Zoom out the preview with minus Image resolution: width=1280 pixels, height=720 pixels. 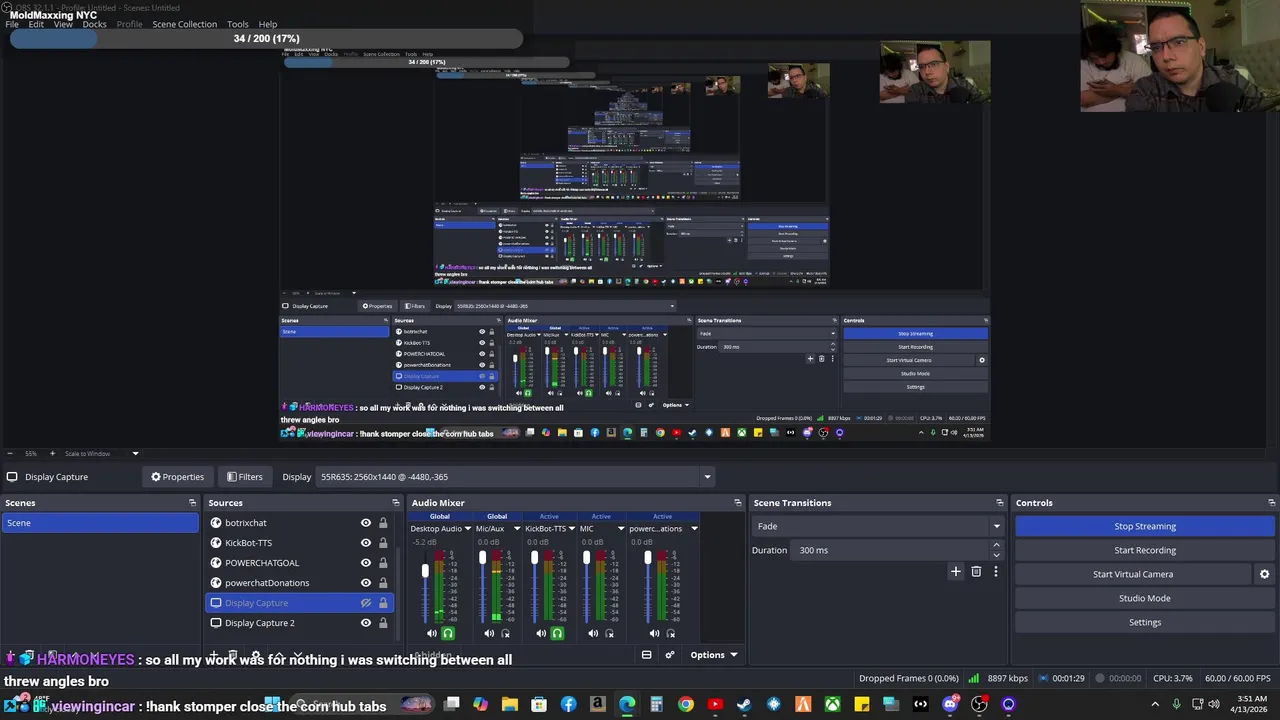[9, 453]
